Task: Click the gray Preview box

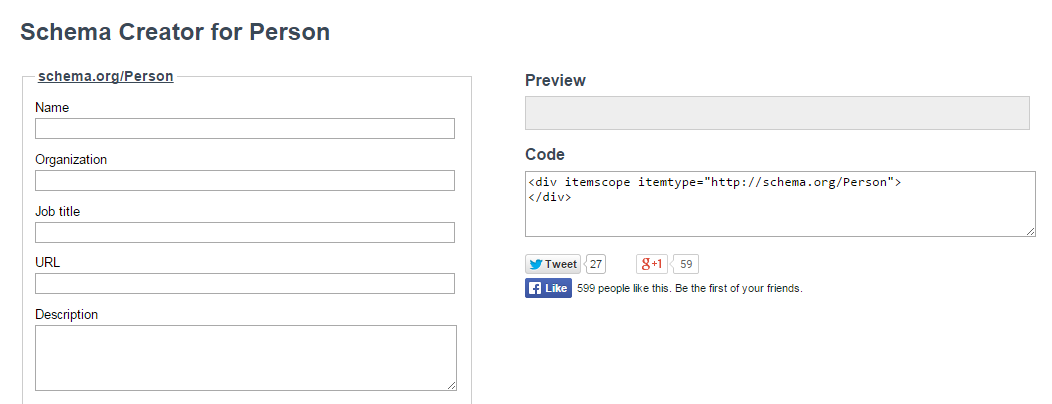Action: click(777, 113)
